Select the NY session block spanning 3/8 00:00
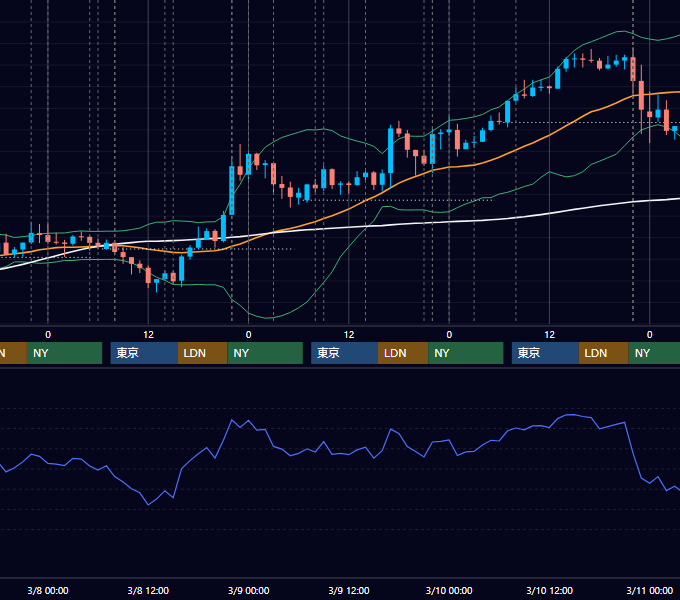The height and width of the screenshot is (600, 680). coord(64,353)
